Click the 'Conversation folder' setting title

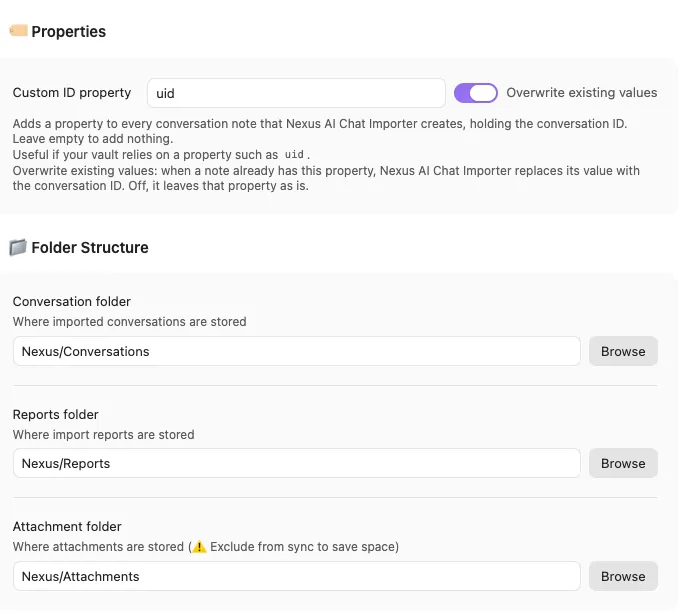[x=71, y=301]
